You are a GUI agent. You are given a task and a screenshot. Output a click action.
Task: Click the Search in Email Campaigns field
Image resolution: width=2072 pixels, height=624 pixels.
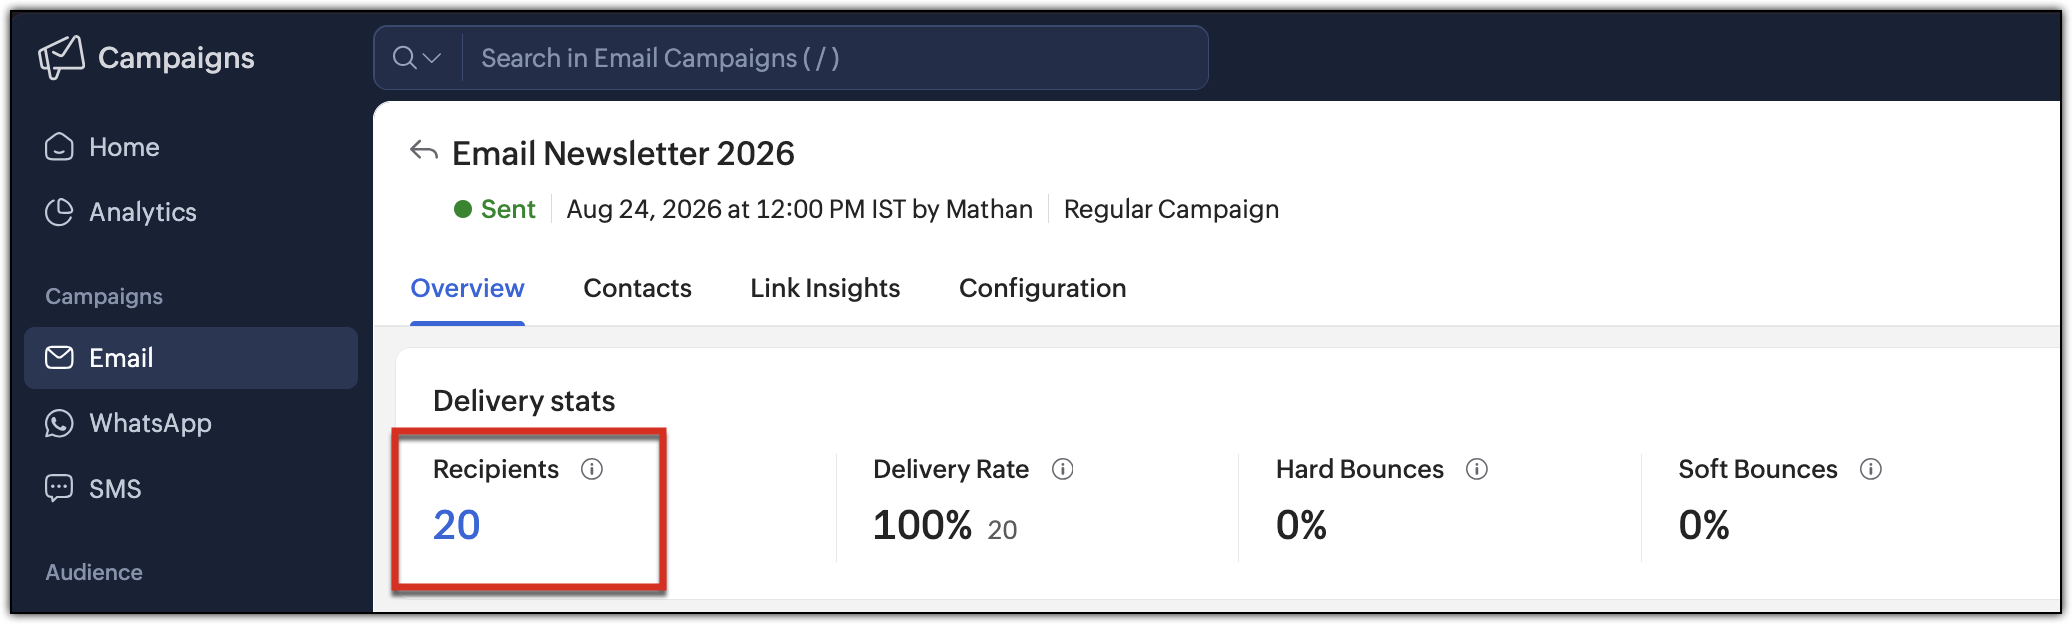(835, 58)
